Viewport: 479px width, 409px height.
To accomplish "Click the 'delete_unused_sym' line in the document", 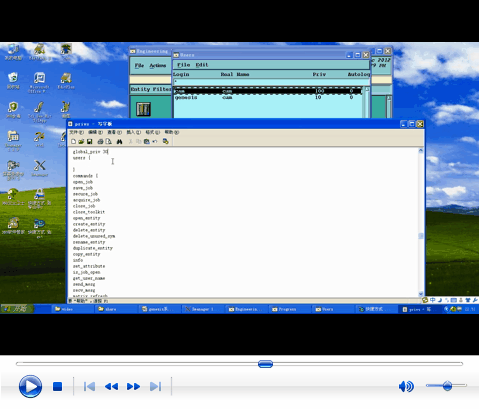I will [94, 236].
